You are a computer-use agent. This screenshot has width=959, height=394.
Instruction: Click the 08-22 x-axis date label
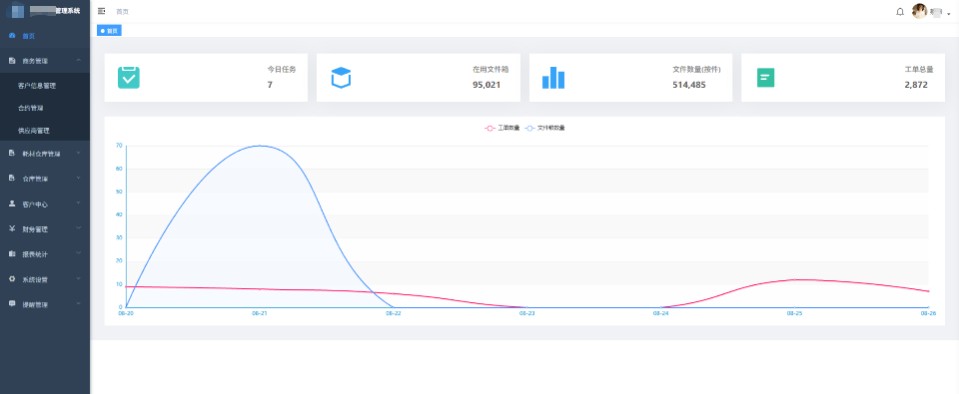(393, 313)
